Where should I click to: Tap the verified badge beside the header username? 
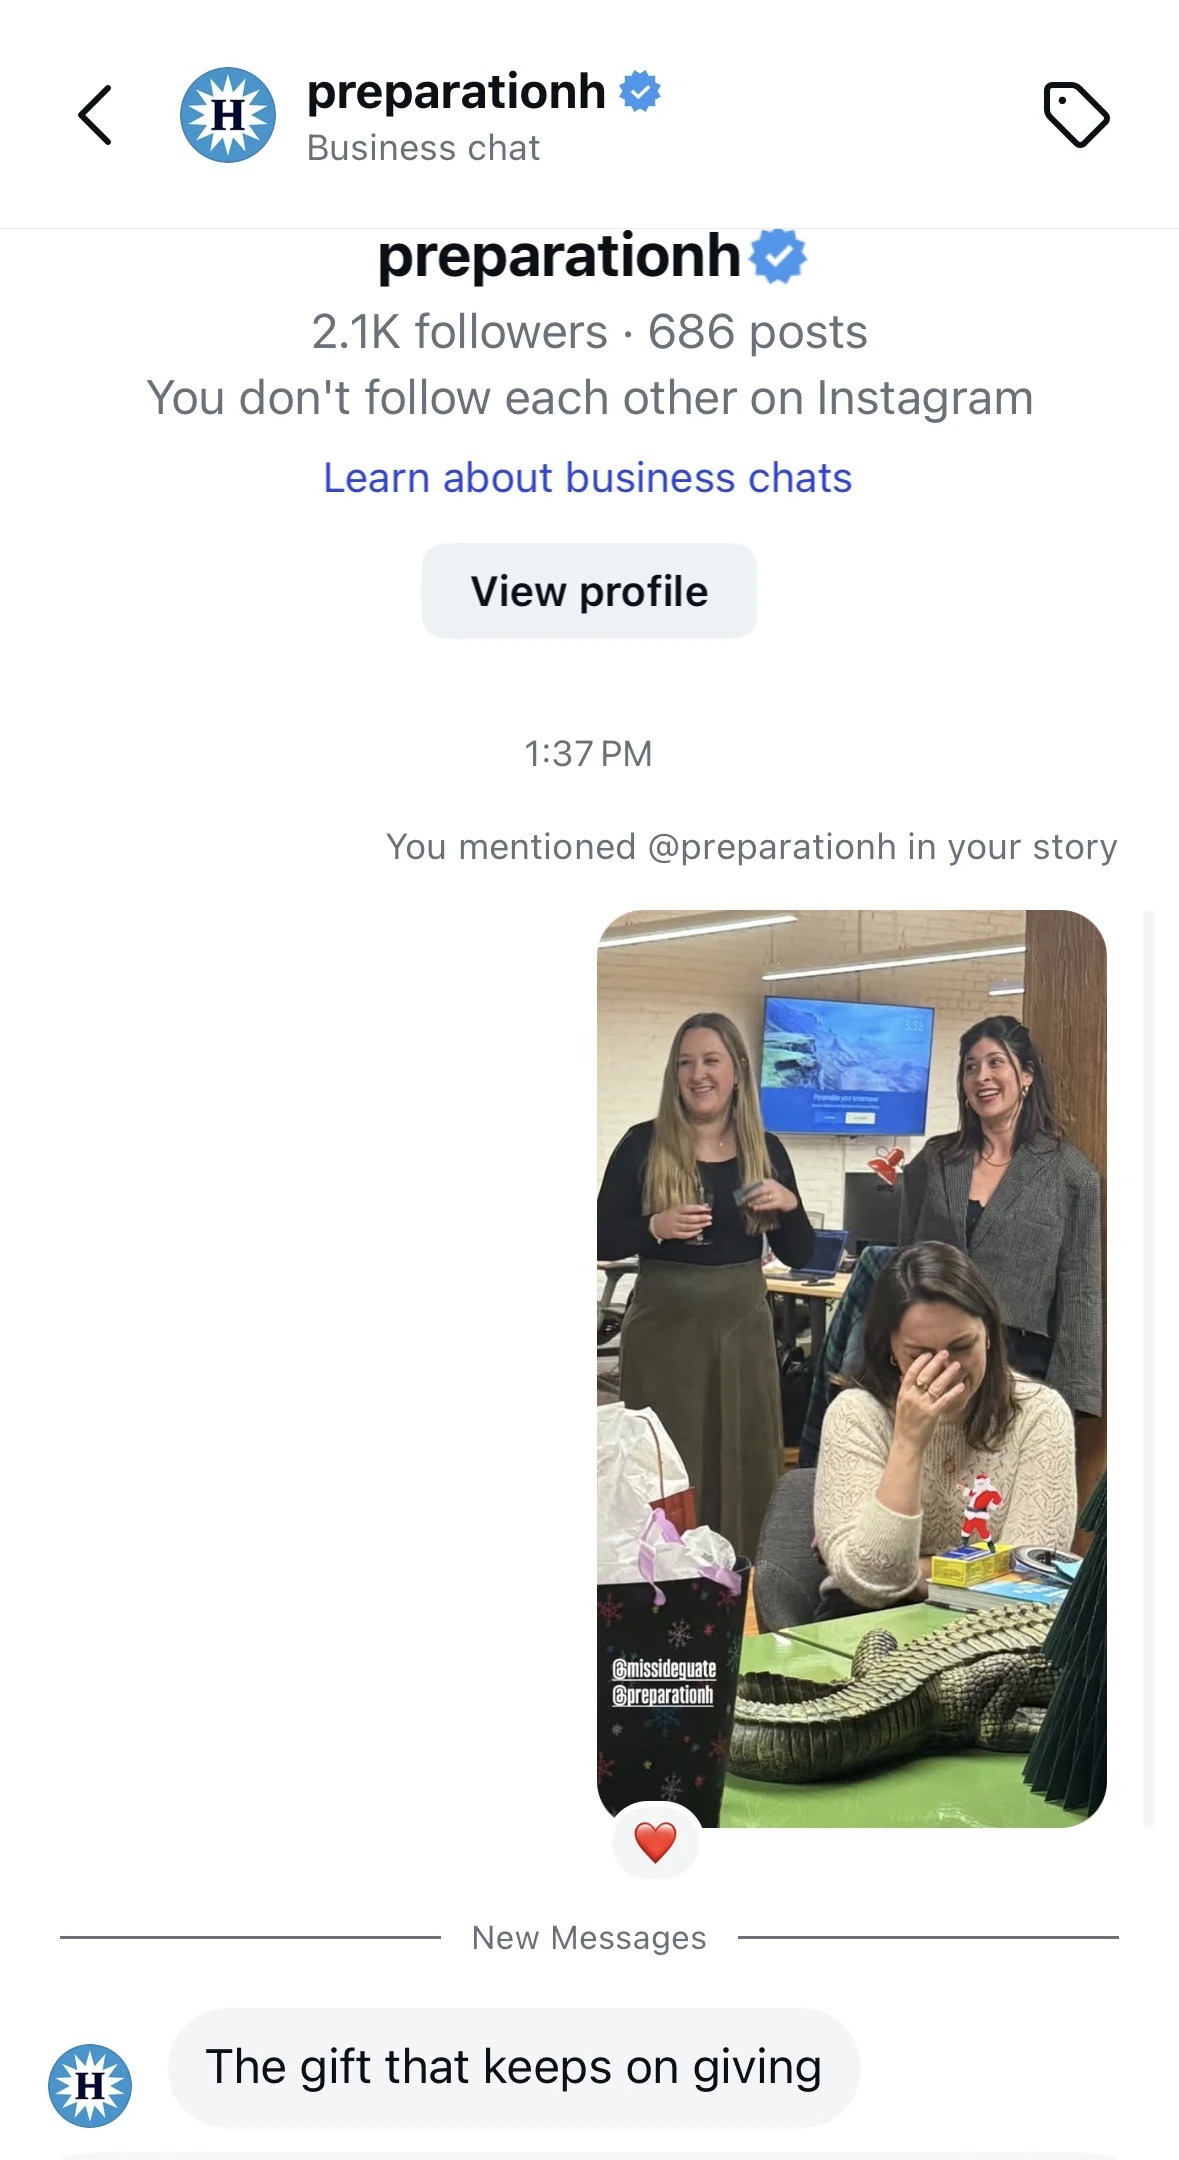pyautogui.click(x=640, y=91)
